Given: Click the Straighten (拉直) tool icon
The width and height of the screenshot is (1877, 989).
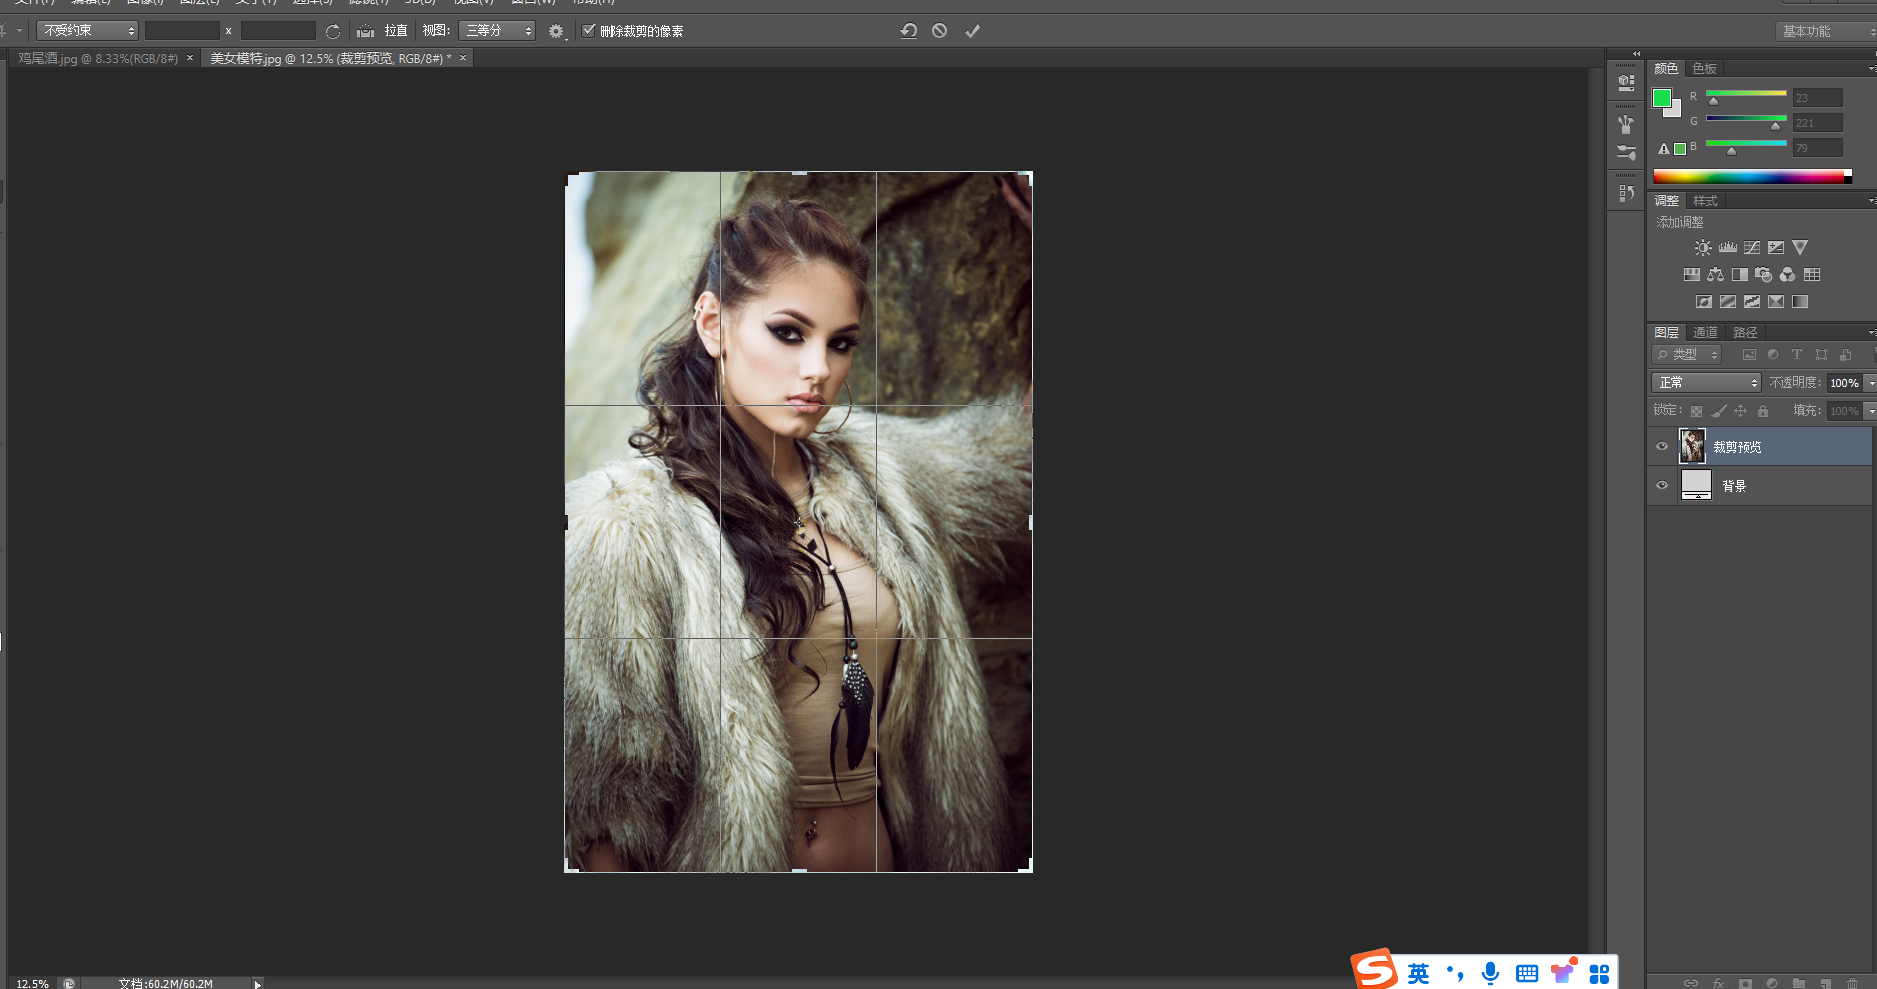Looking at the screenshot, I should (x=366, y=31).
